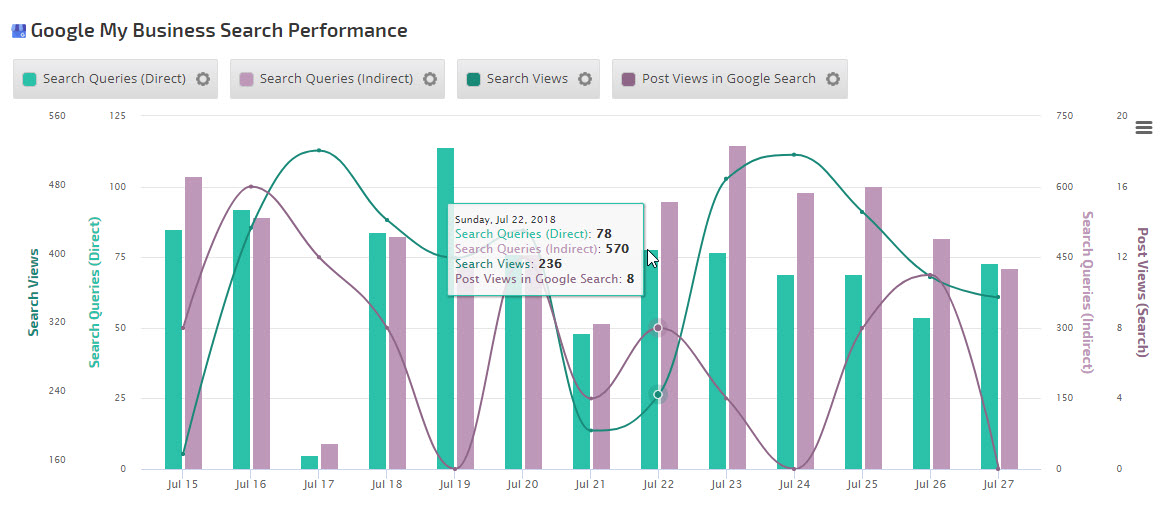Click the Google My Business store icon
Viewport: 1161px width, 528px height.
(x=19, y=31)
